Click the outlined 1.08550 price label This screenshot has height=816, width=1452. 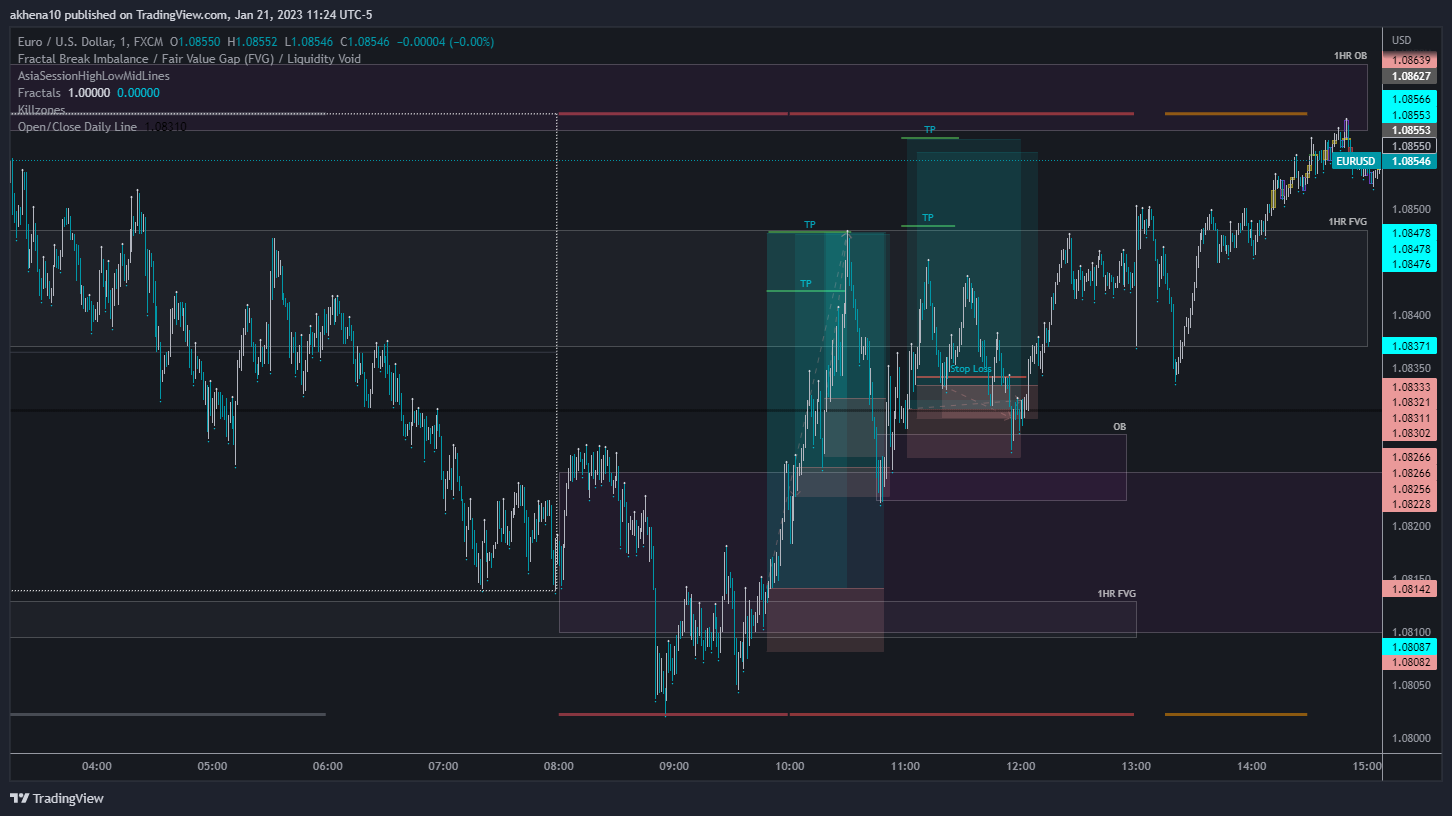pyautogui.click(x=1410, y=146)
